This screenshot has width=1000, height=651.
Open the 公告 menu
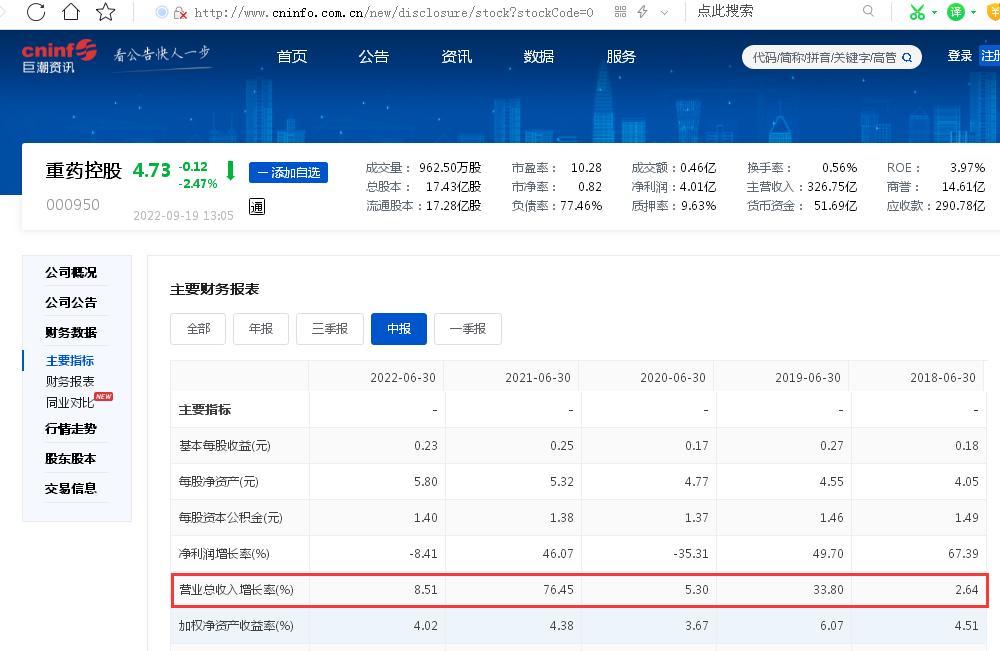(374, 57)
